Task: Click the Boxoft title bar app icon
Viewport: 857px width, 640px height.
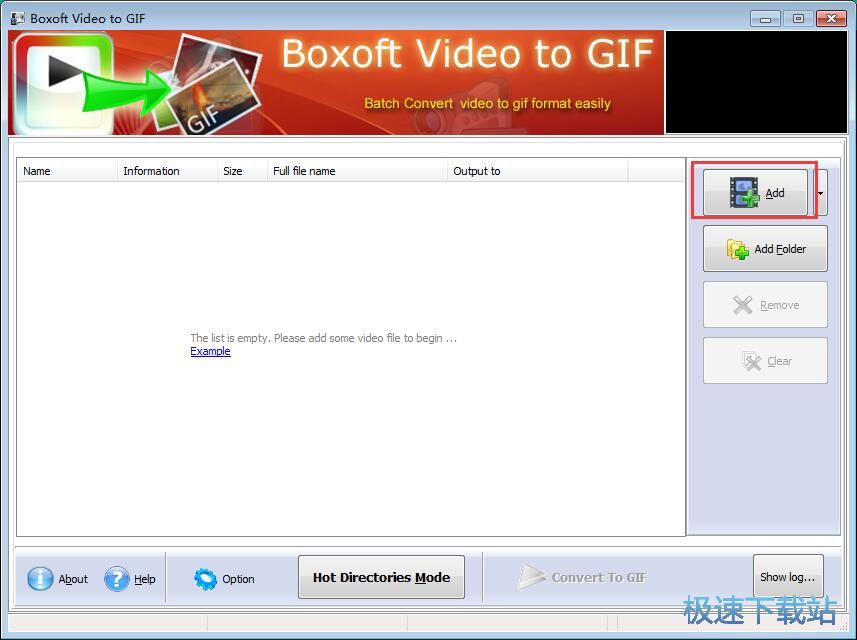Action: 18,18
